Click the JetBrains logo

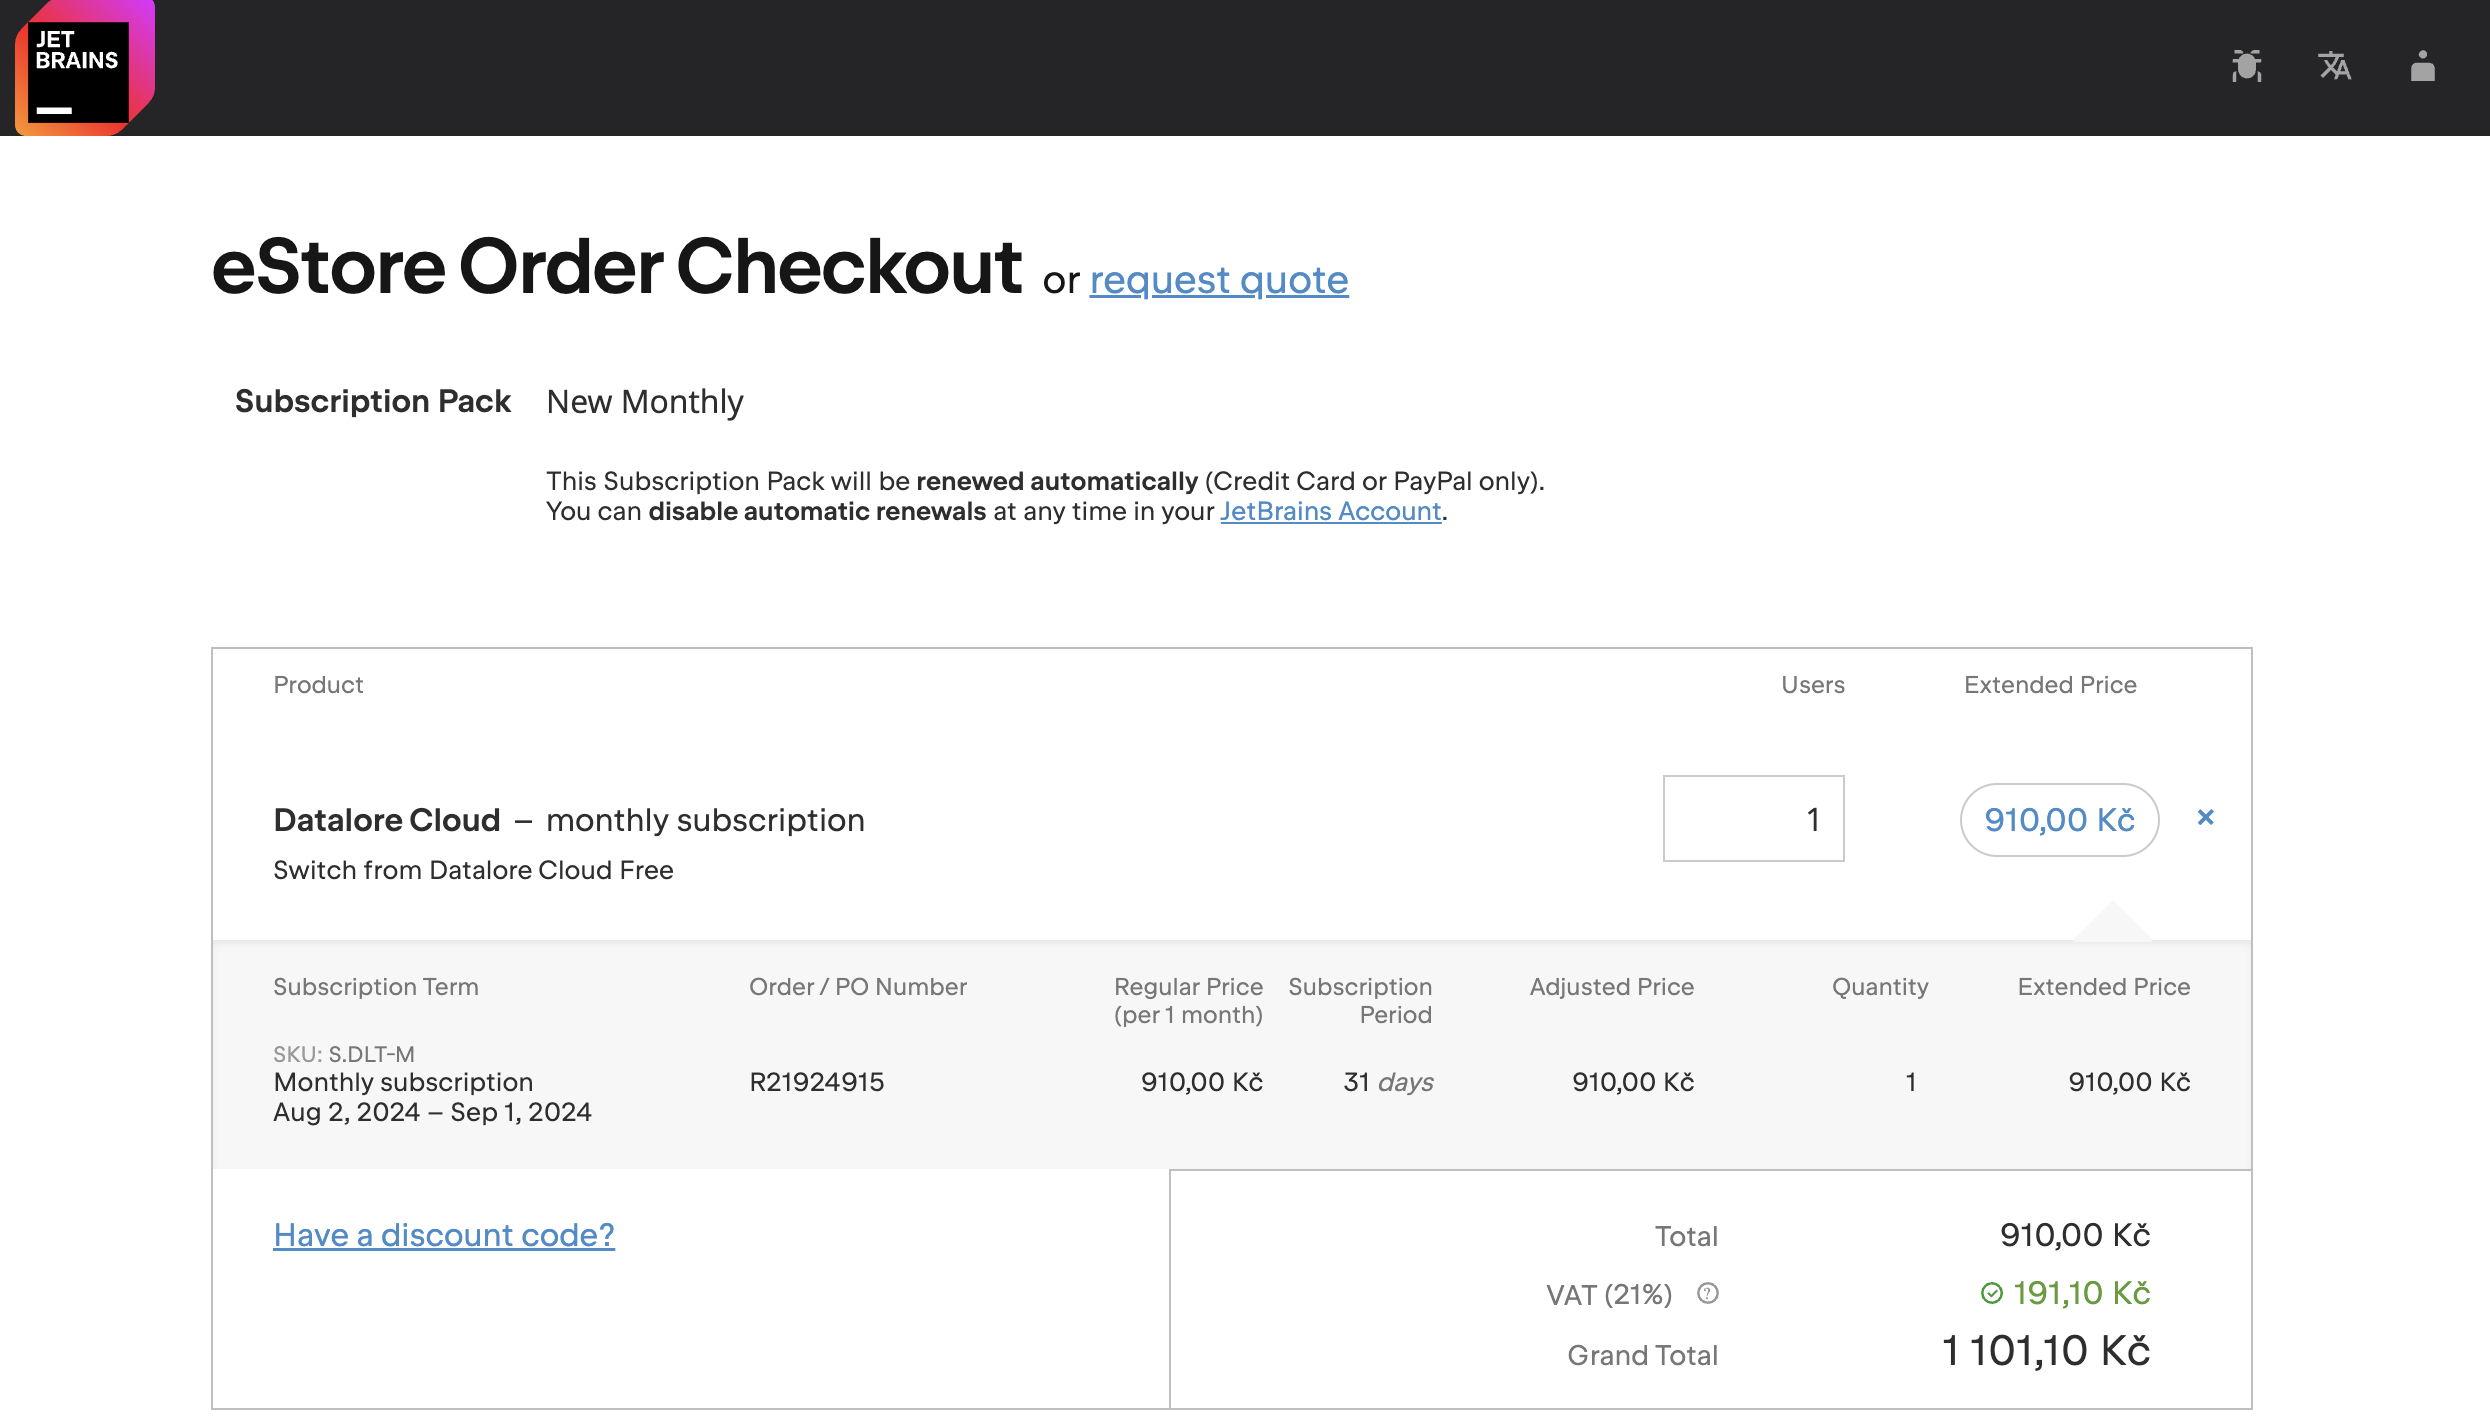coord(85,67)
